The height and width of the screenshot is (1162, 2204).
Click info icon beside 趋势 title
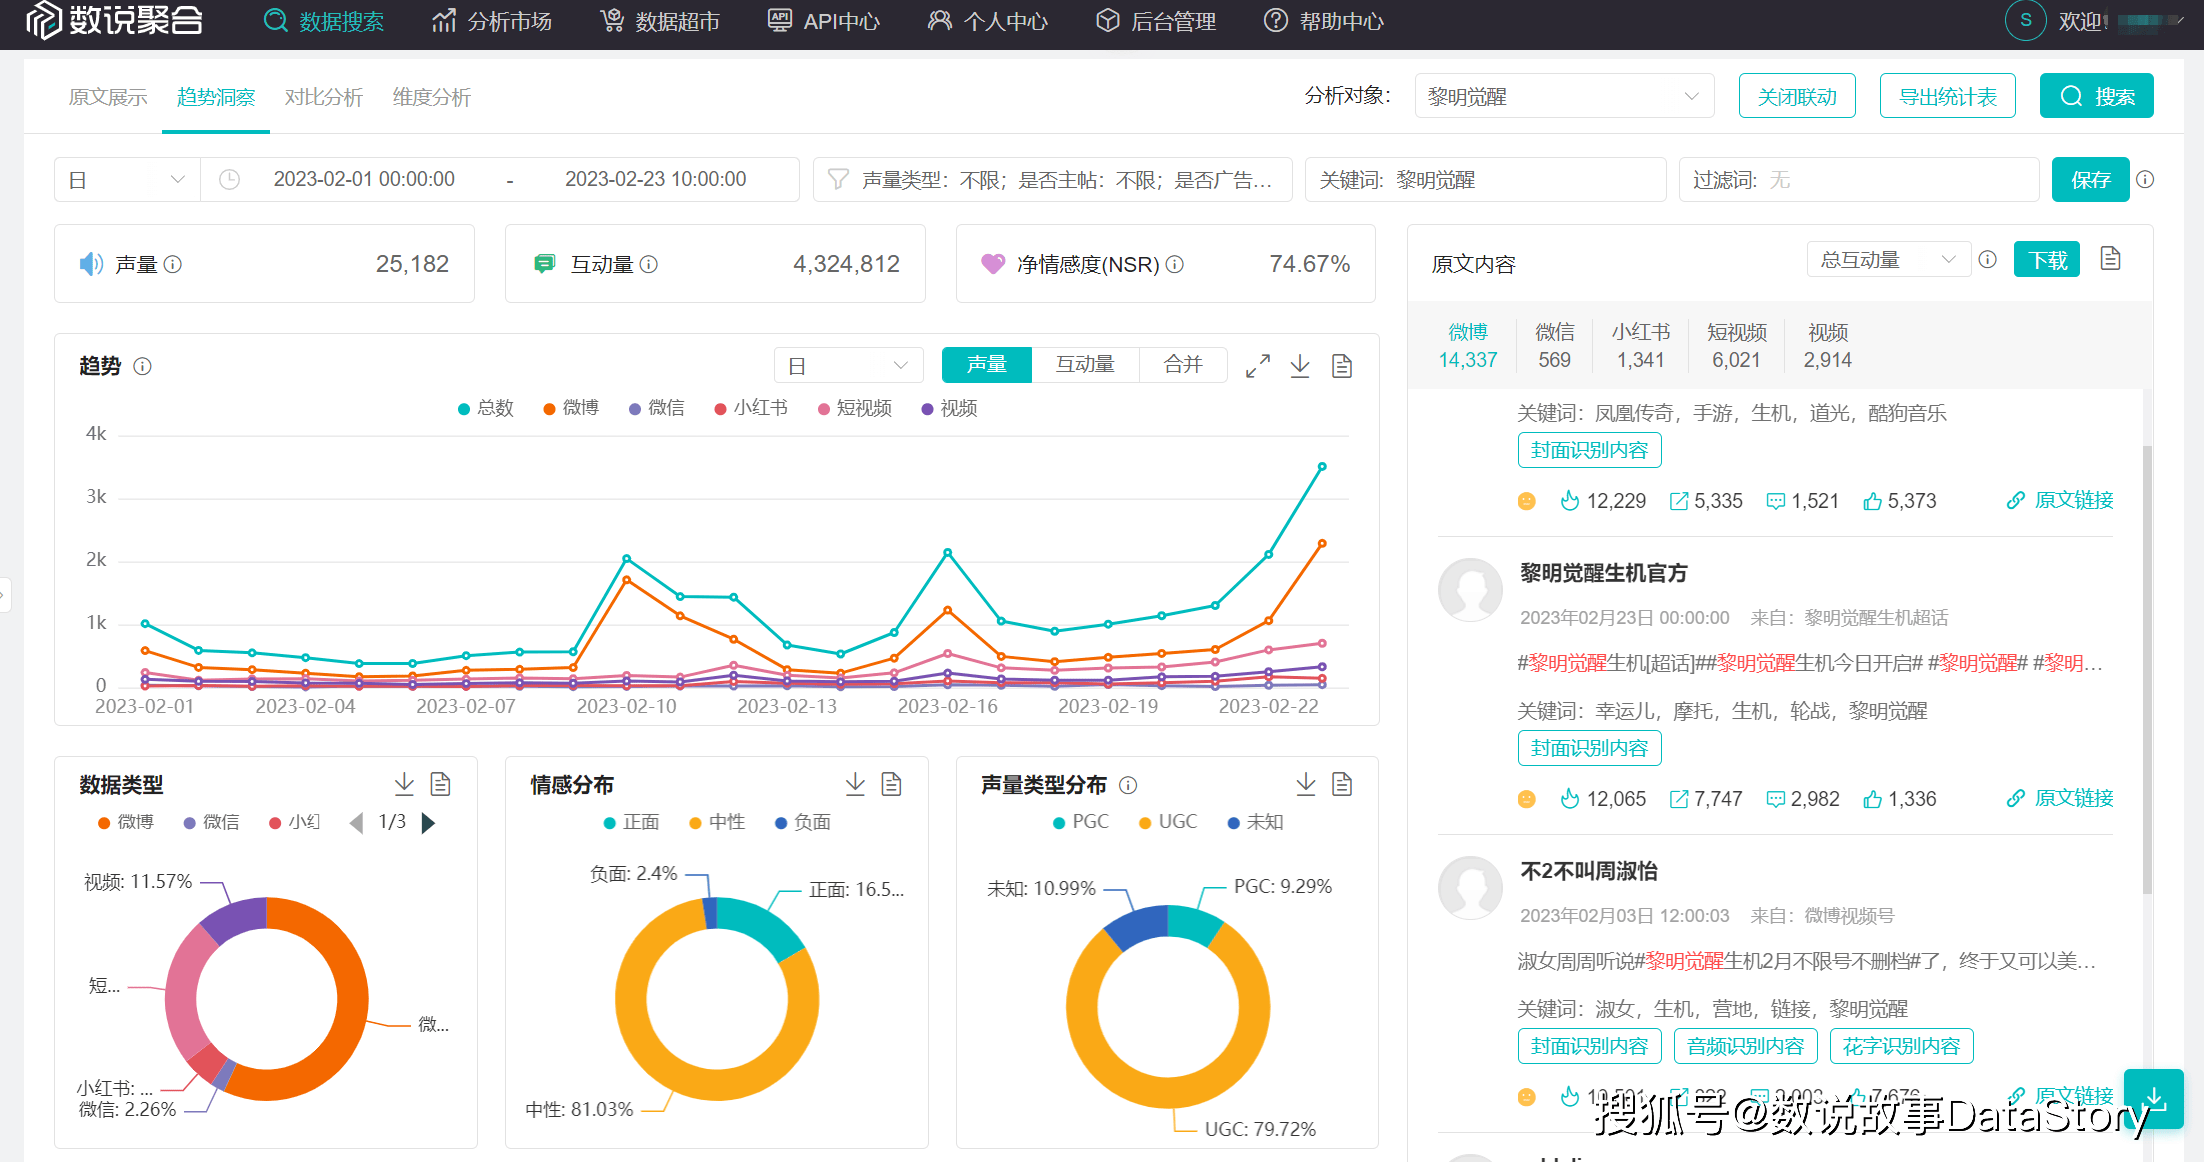(x=142, y=366)
